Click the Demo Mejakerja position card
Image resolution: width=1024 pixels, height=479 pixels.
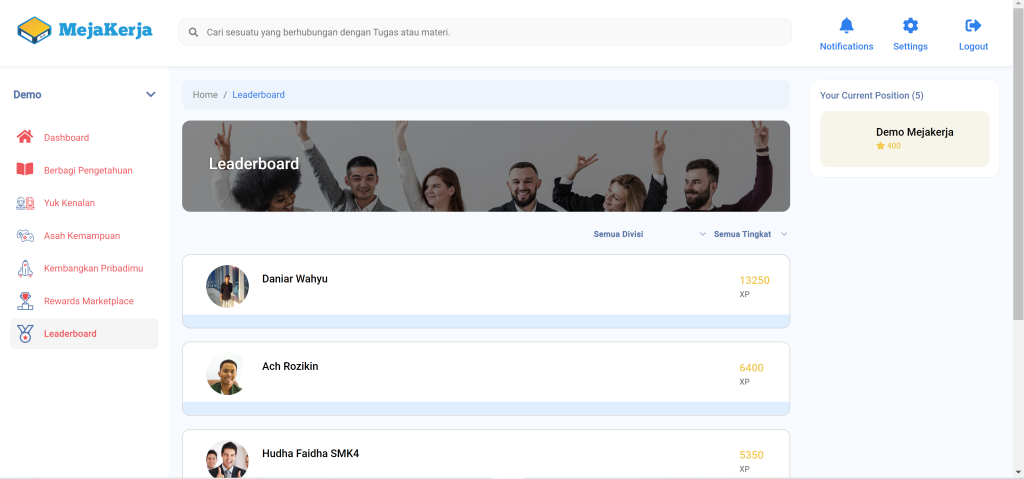pos(904,139)
